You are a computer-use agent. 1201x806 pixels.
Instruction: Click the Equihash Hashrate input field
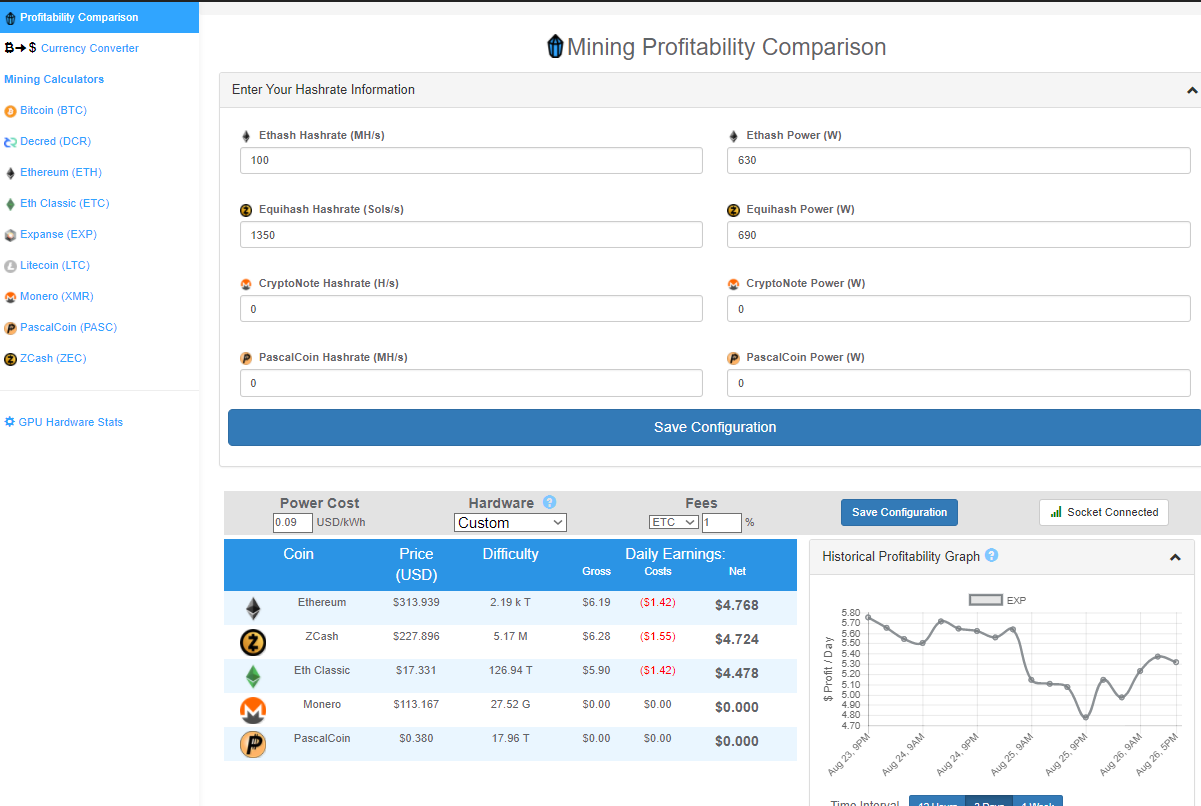(471, 234)
